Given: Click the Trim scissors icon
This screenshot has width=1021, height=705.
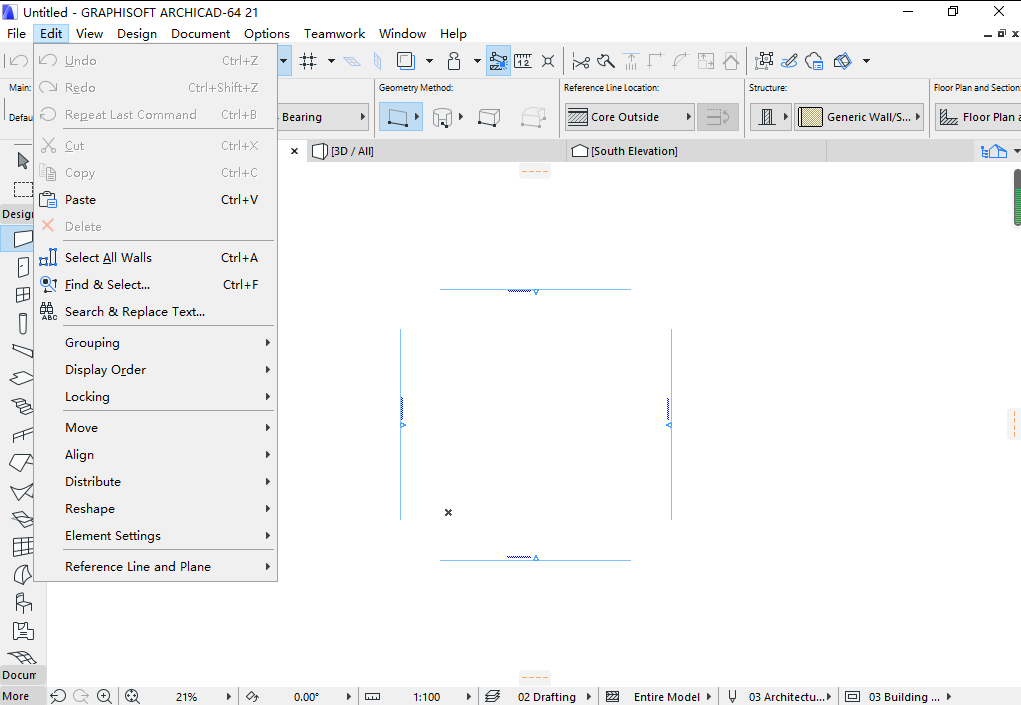Looking at the screenshot, I should click(x=581, y=61).
